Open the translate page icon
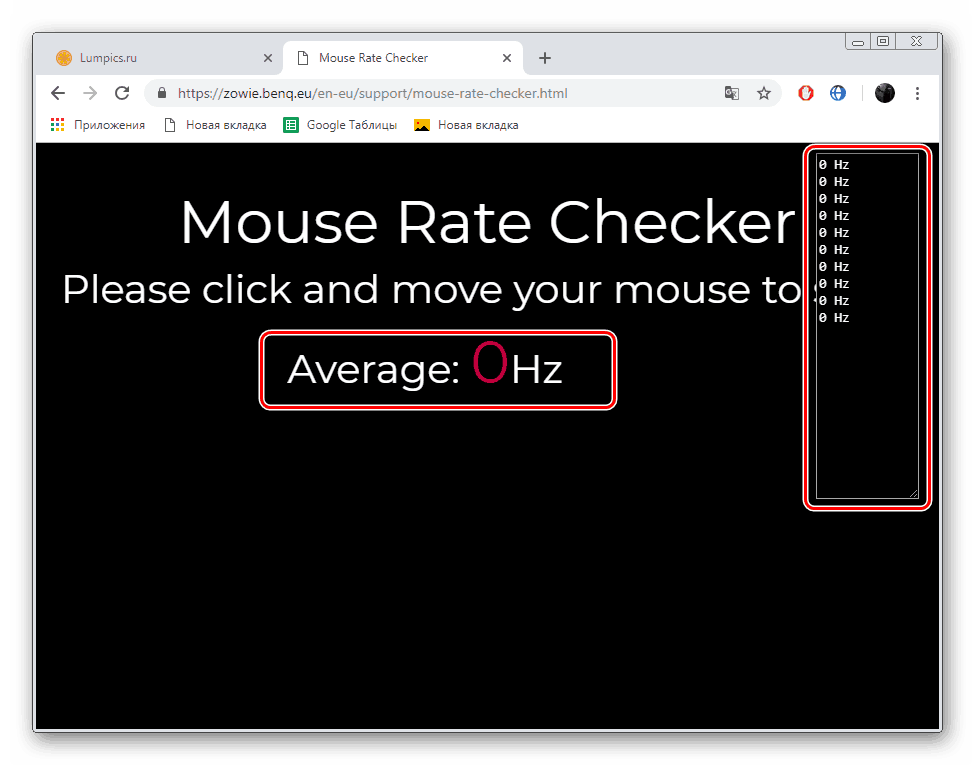Image resolution: width=975 pixels, height=765 pixels. (x=732, y=93)
